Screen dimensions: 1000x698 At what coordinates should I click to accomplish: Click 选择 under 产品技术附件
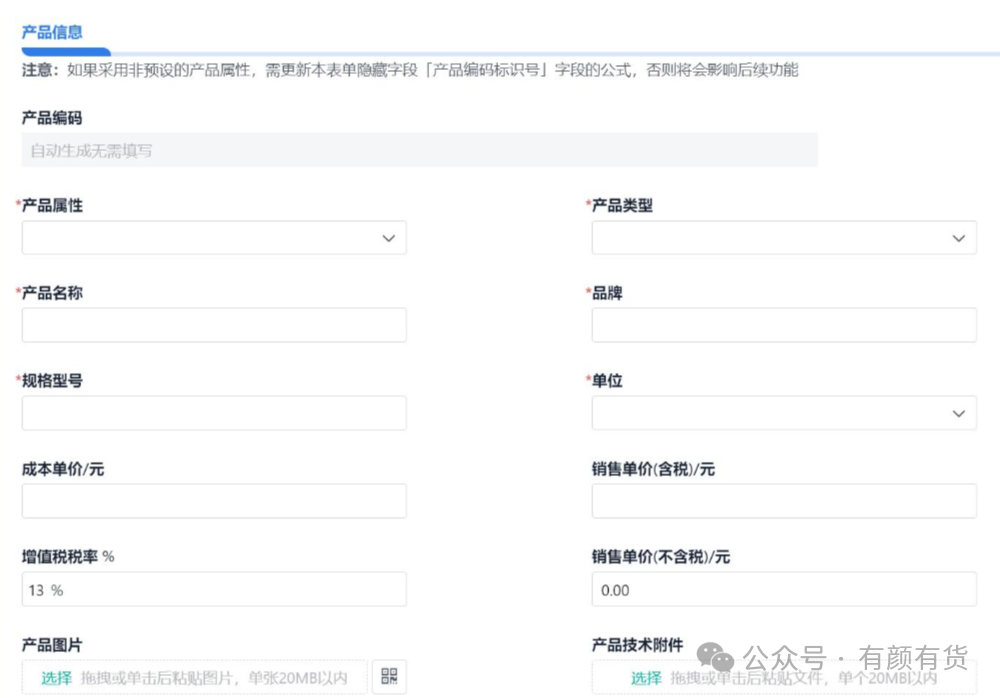tap(646, 678)
